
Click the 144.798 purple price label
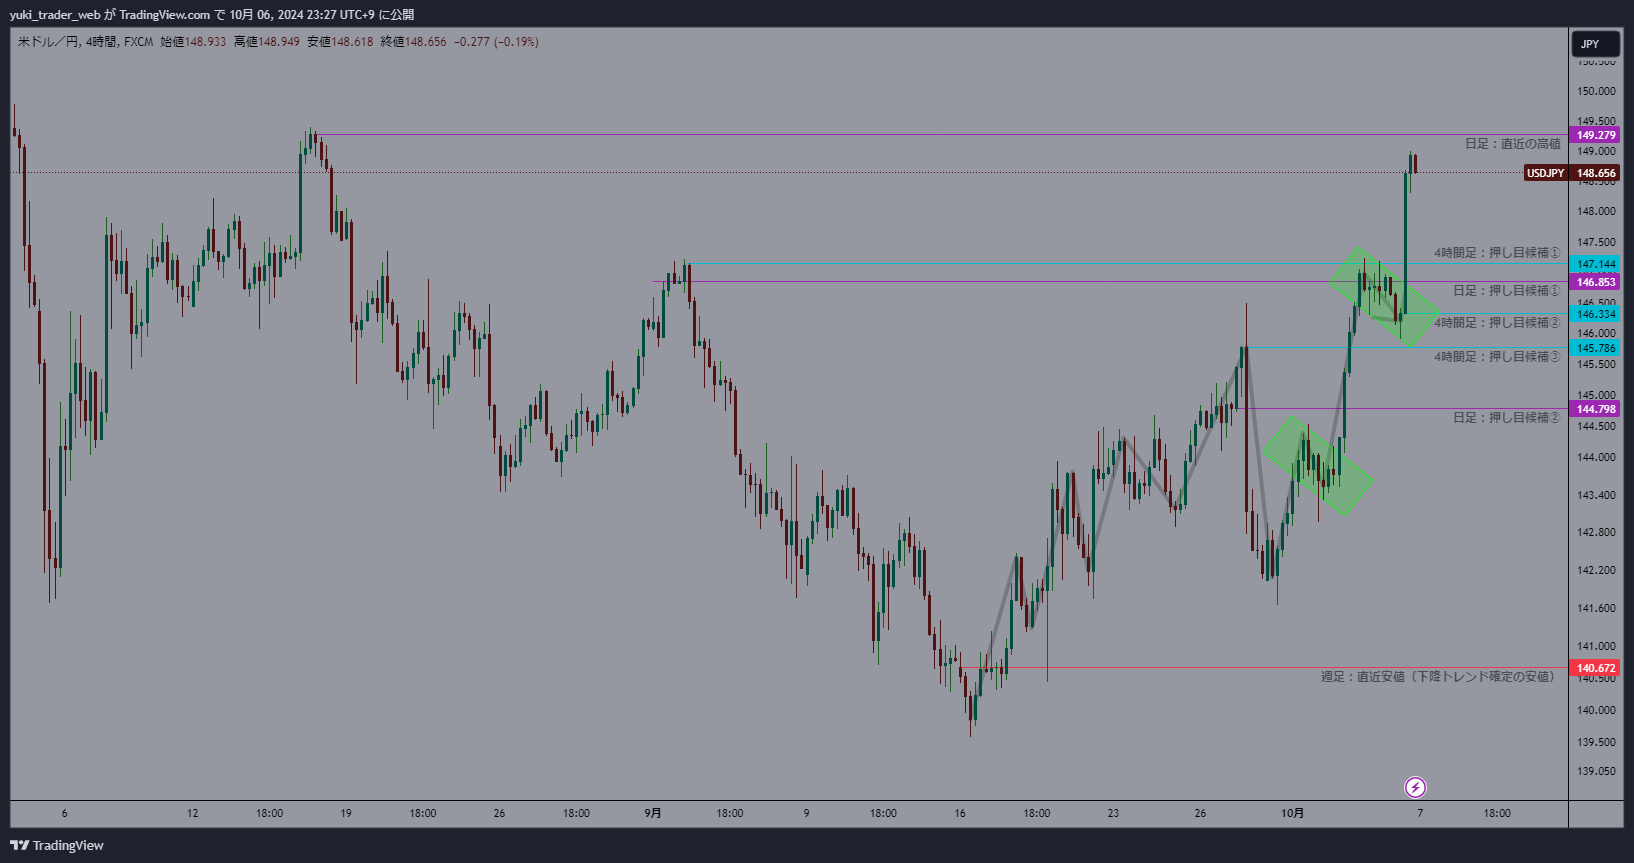[x=1596, y=409]
